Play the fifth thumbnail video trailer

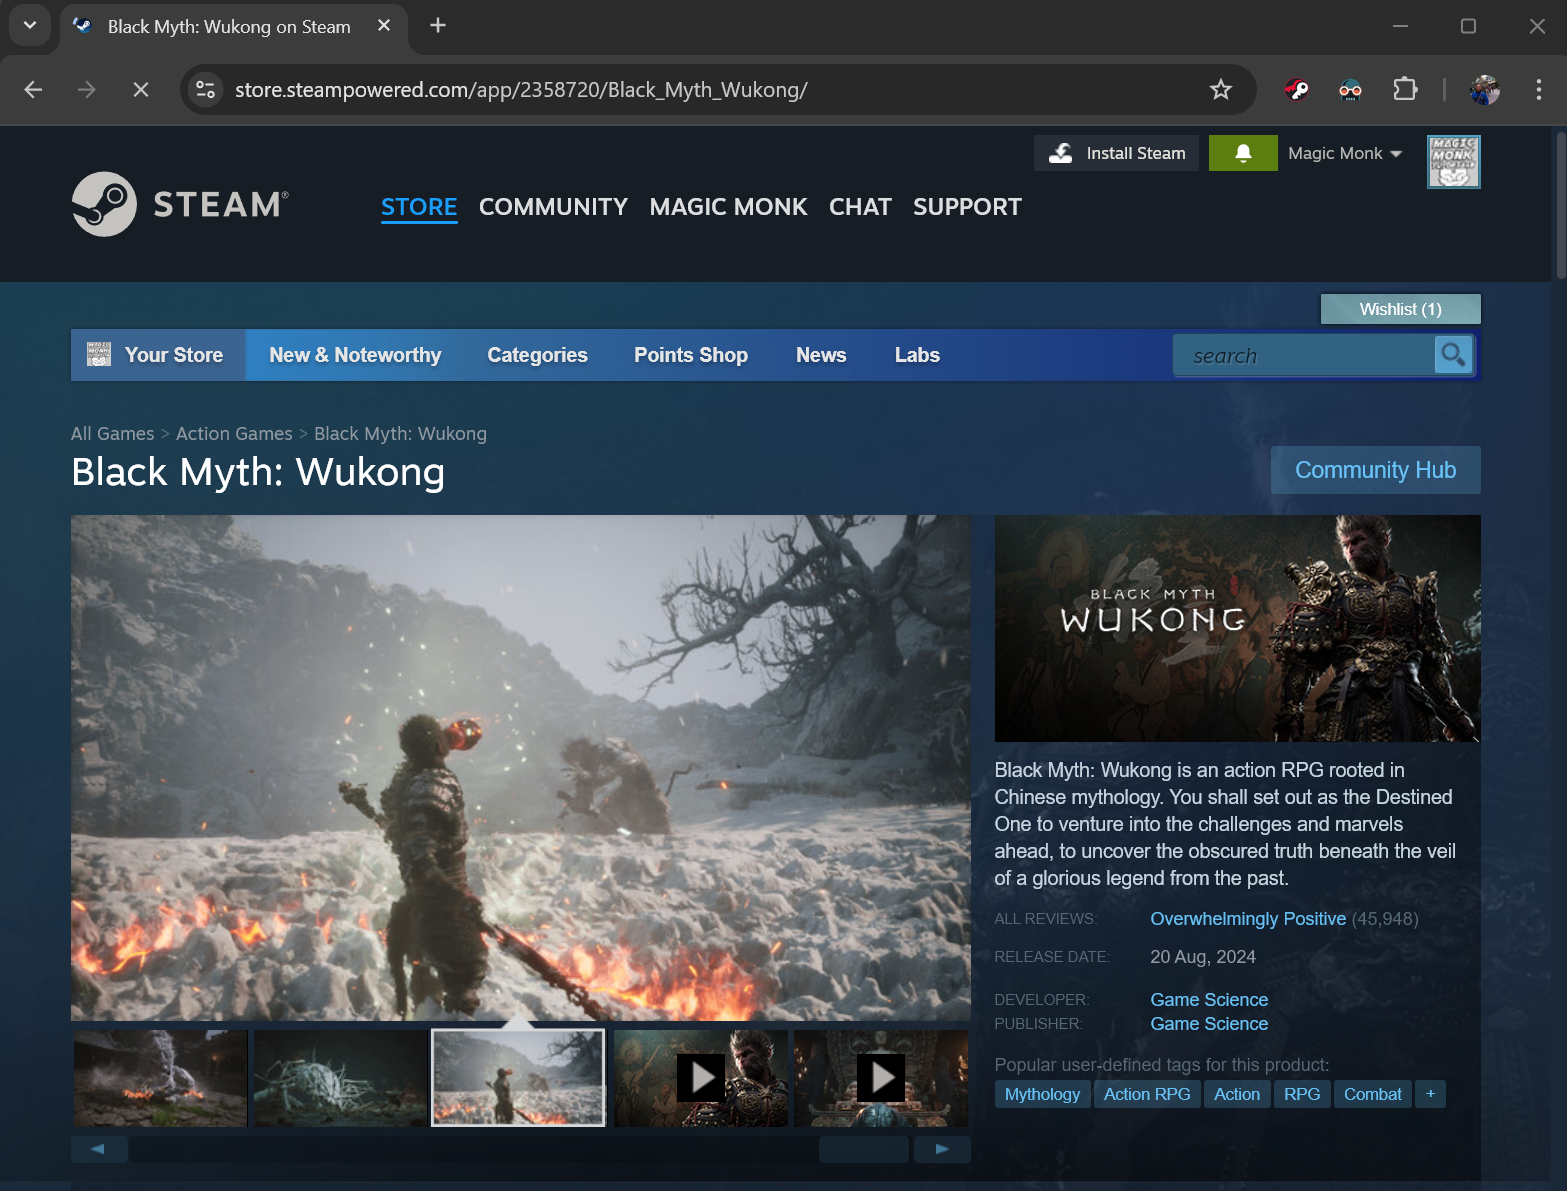(x=881, y=1078)
